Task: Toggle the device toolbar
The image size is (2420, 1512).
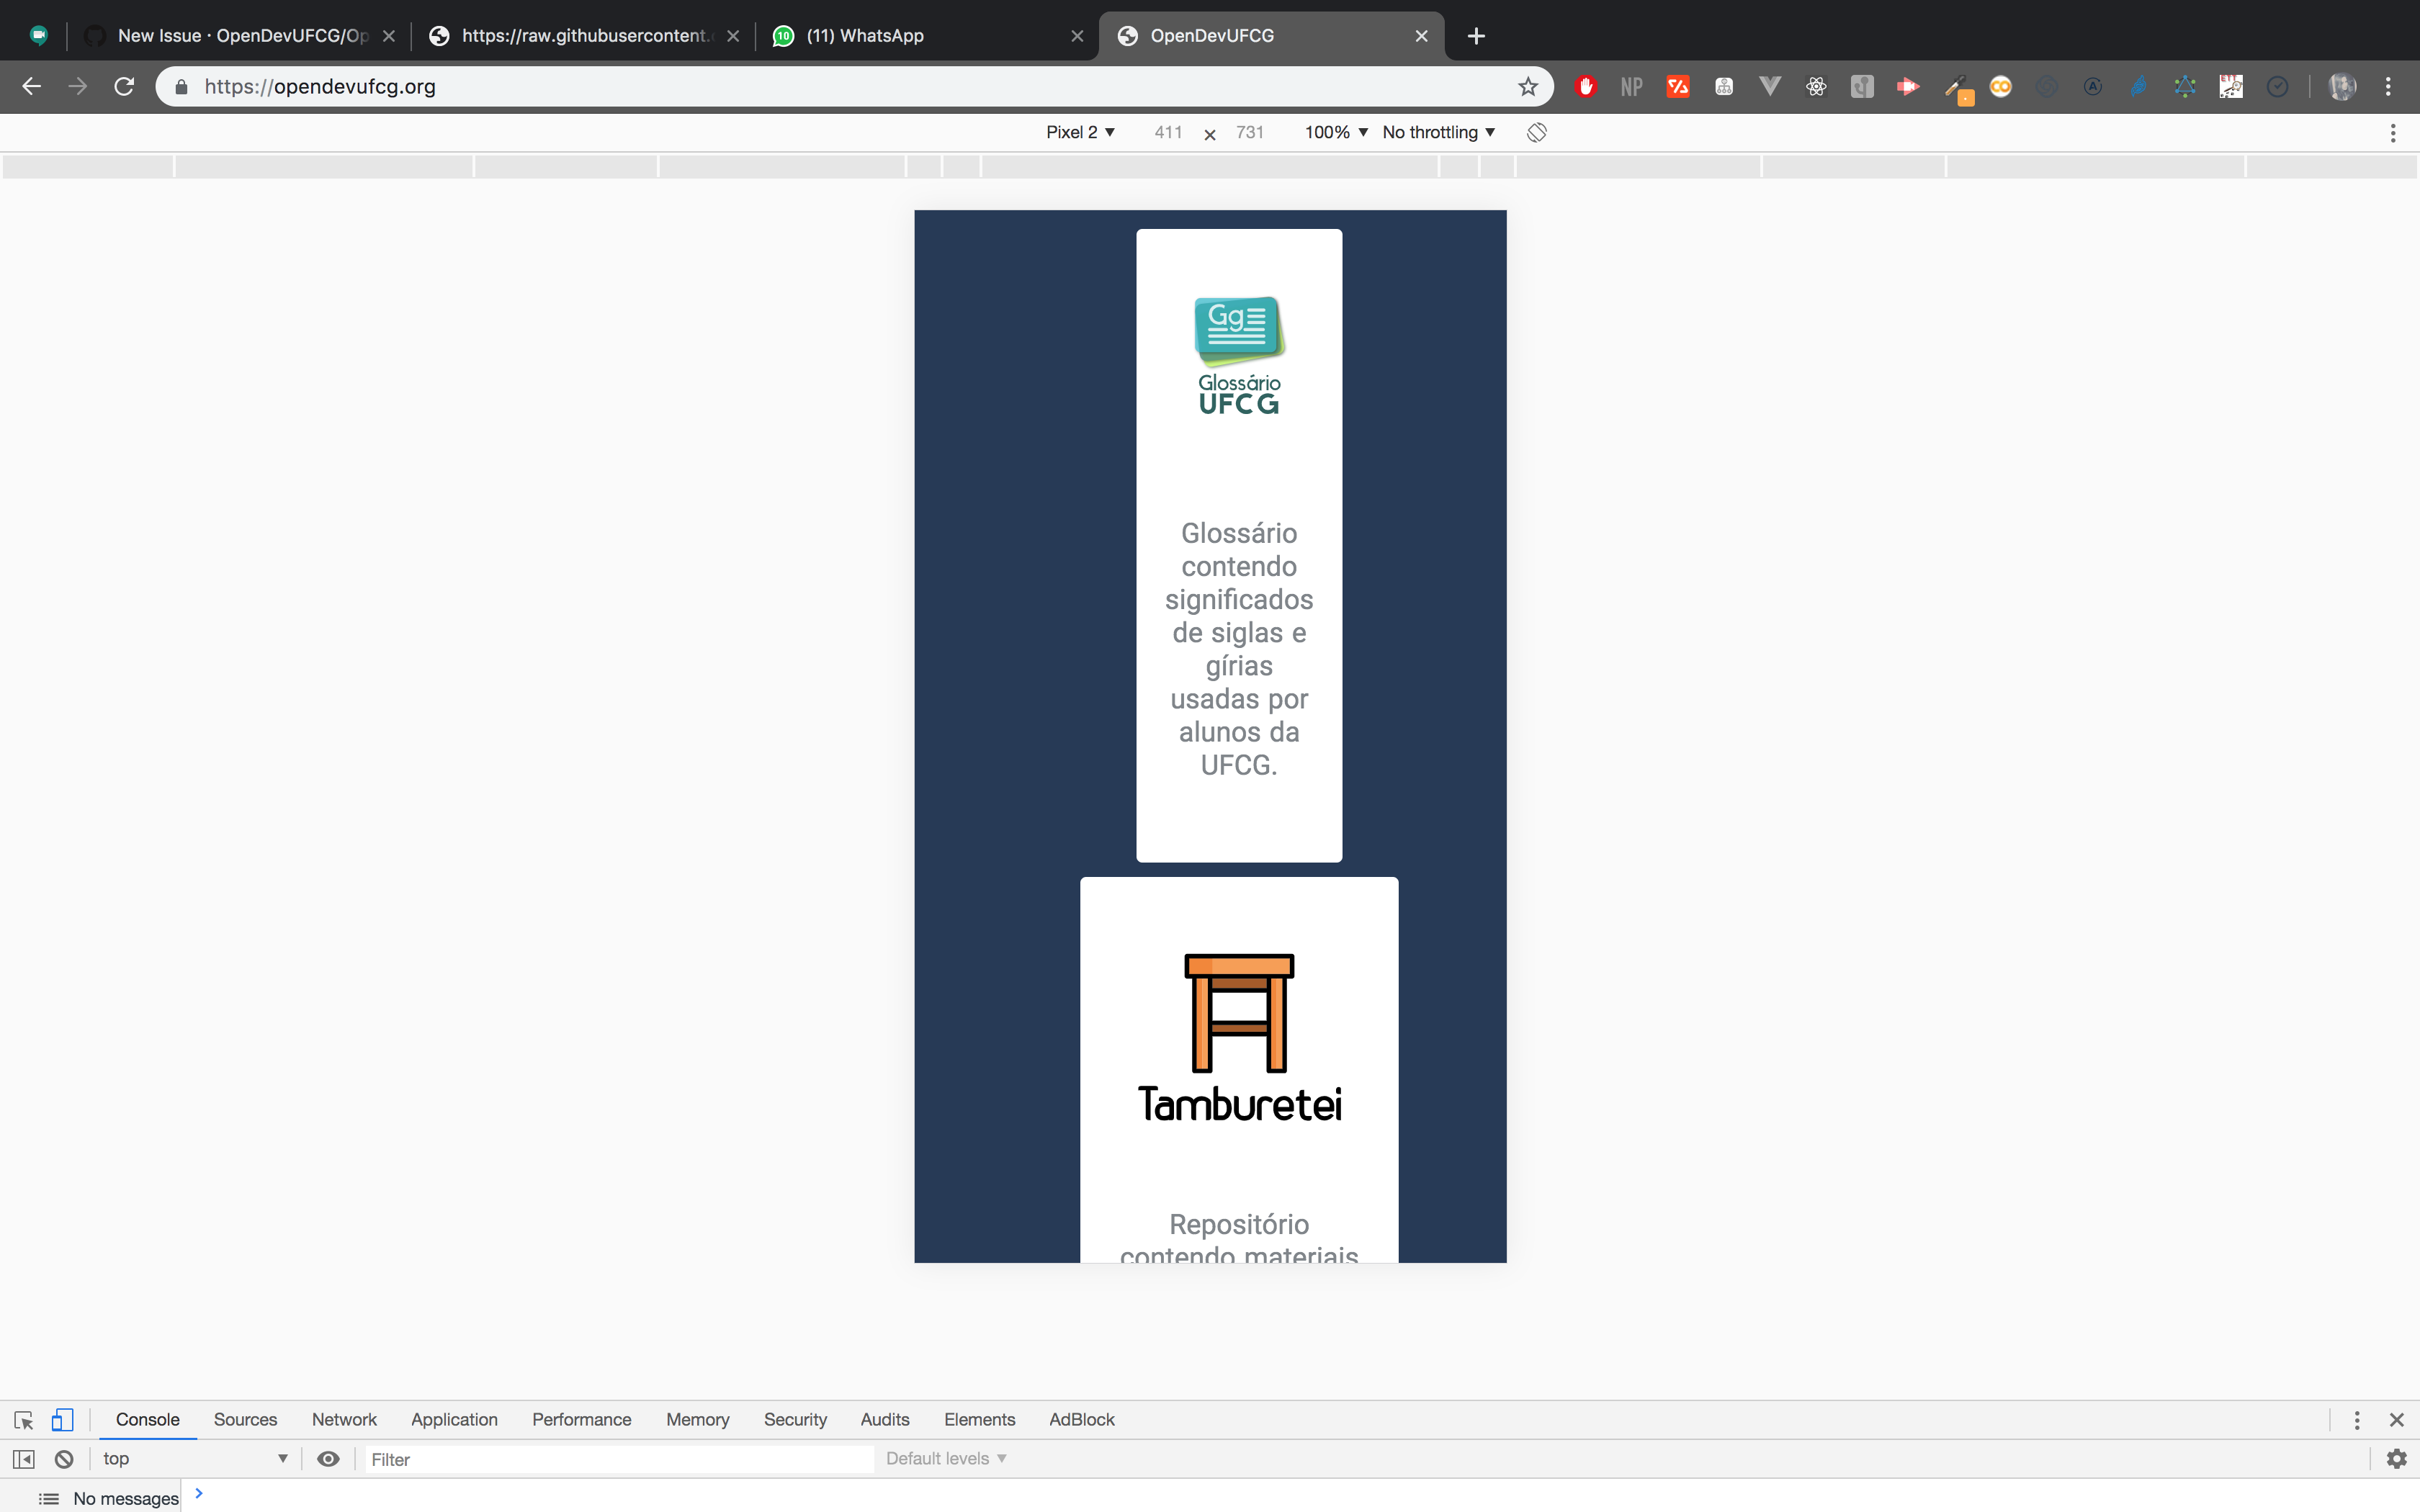Action: click(x=61, y=1419)
